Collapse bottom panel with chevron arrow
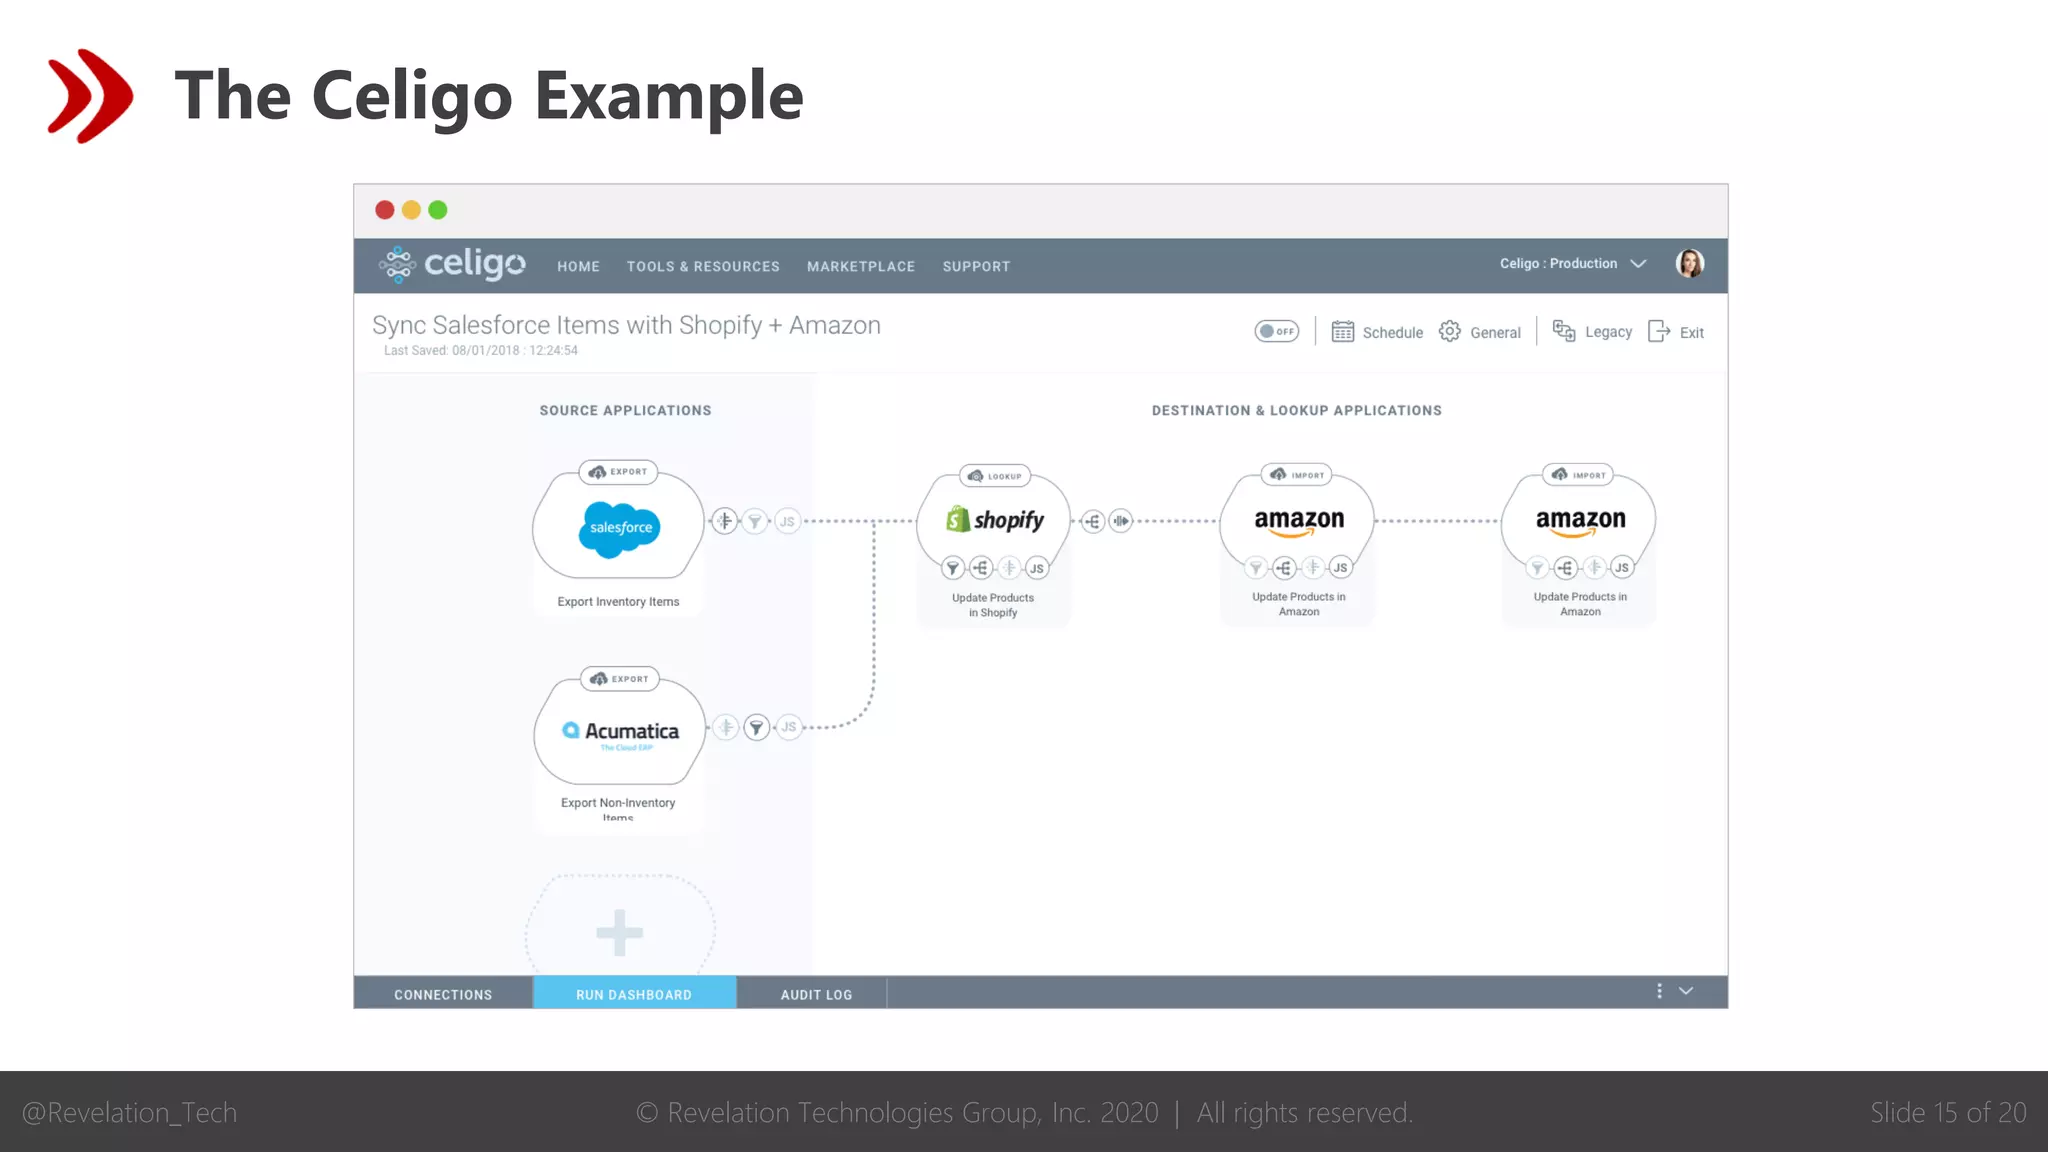 (x=1686, y=991)
